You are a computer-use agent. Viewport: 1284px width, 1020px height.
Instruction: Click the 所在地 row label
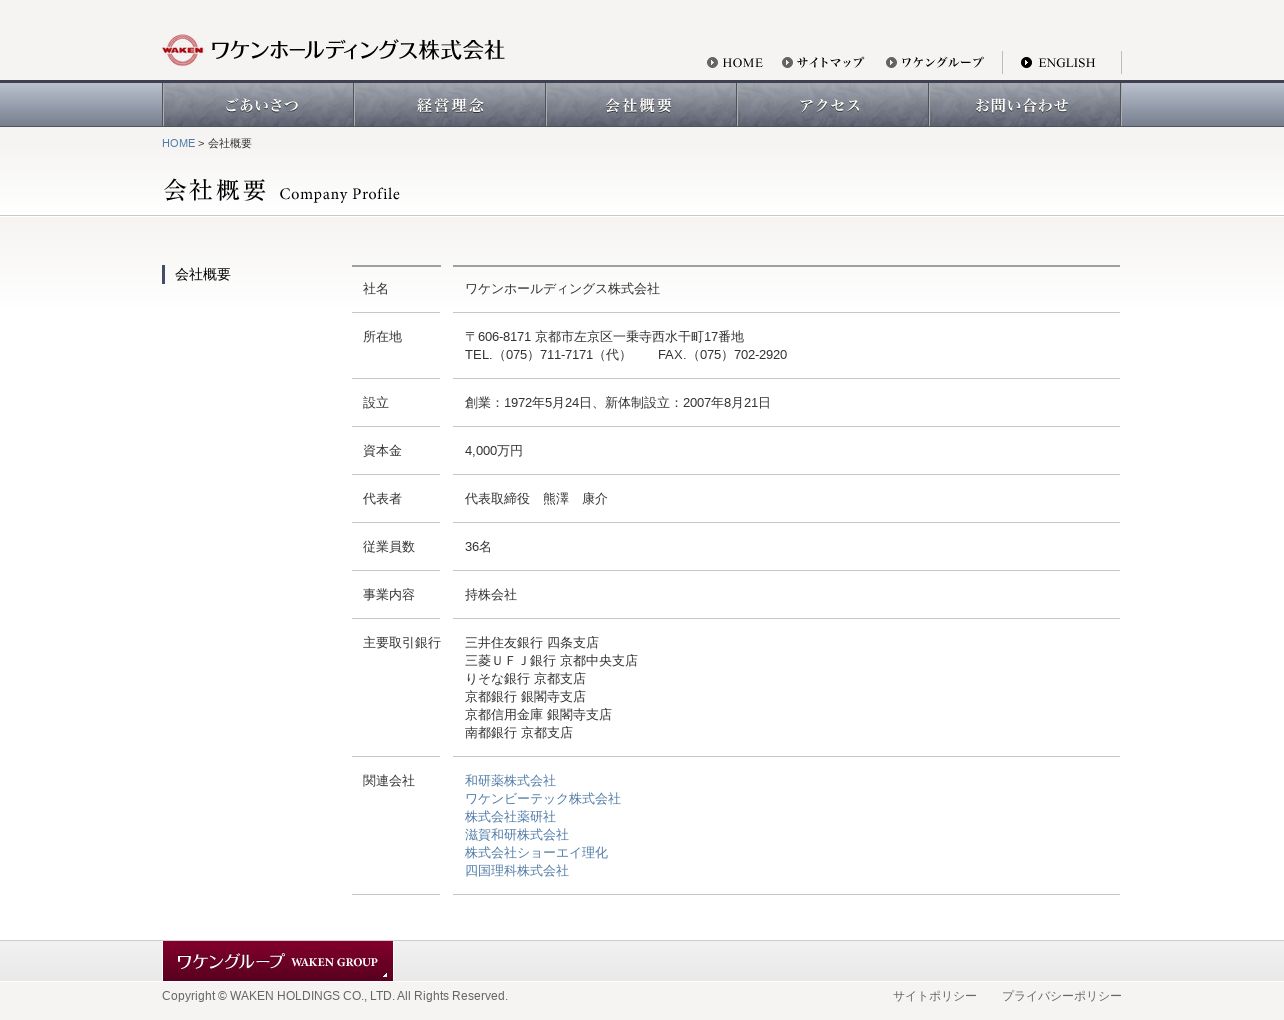[x=382, y=337]
